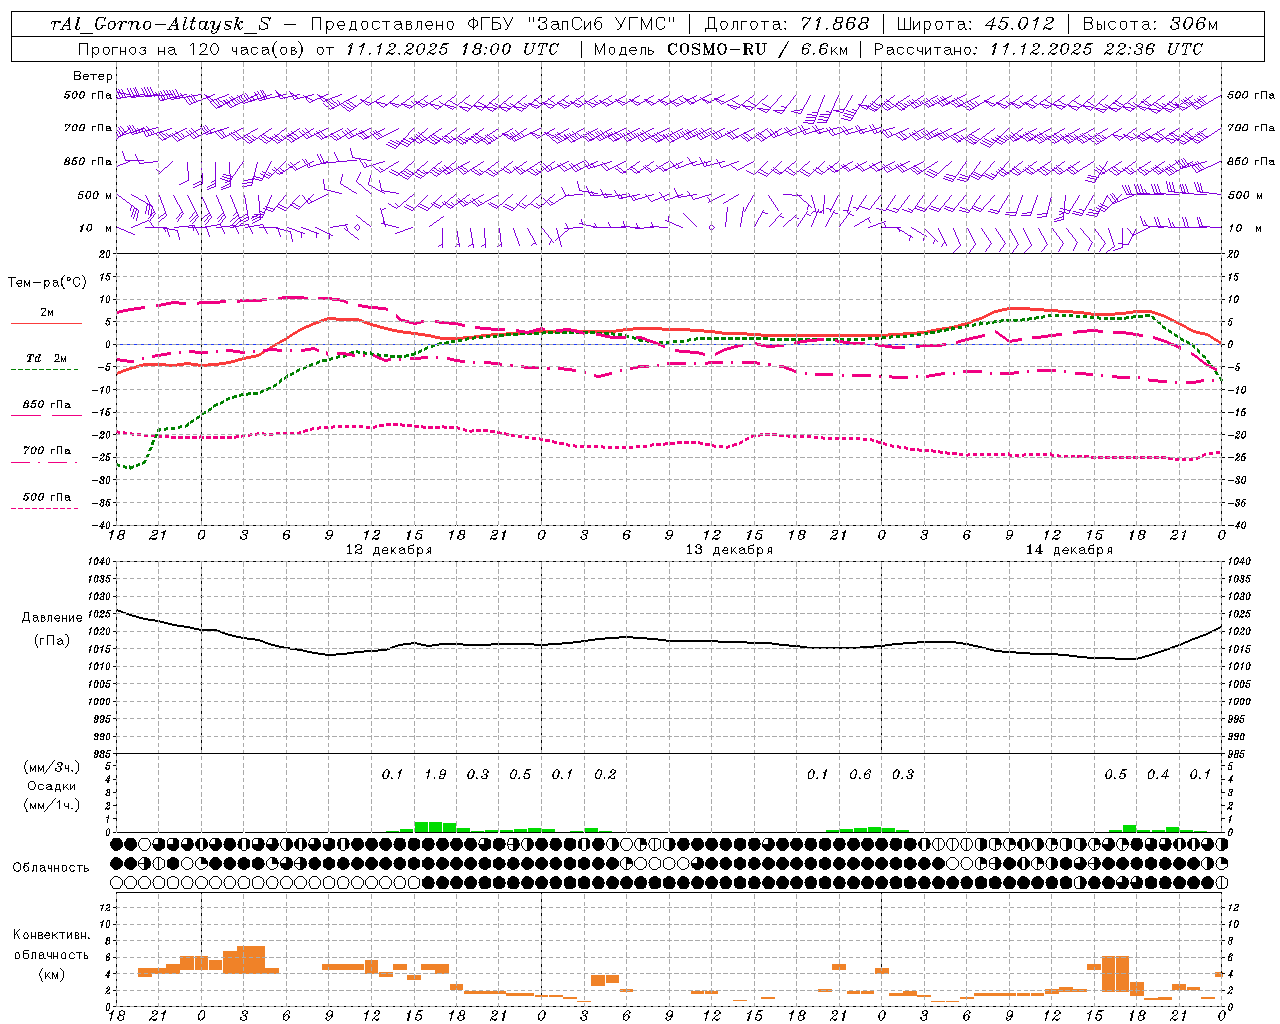
Task: Click the 0.2 precipitation value
Action: click(x=605, y=775)
